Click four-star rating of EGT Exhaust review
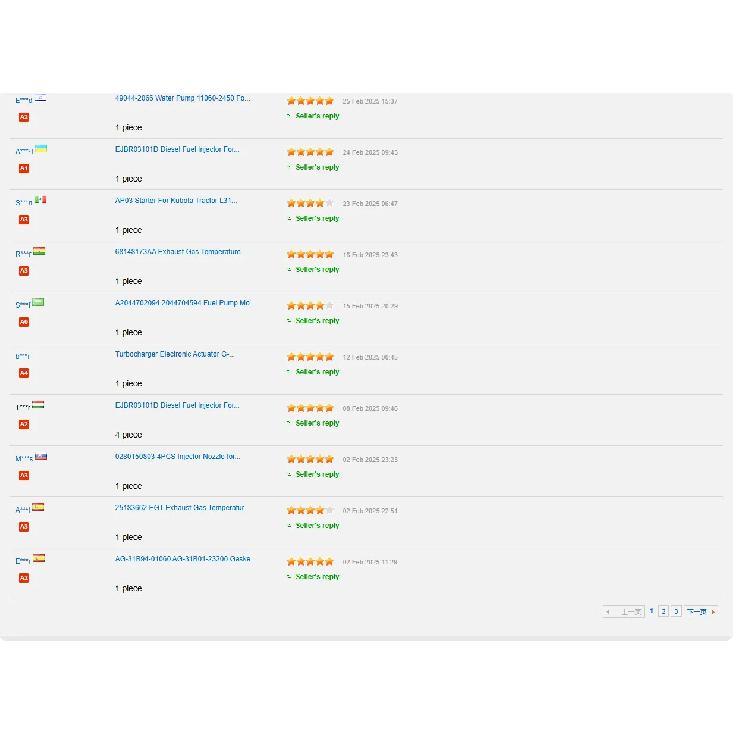The image size is (733, 733). coord(310,510)
